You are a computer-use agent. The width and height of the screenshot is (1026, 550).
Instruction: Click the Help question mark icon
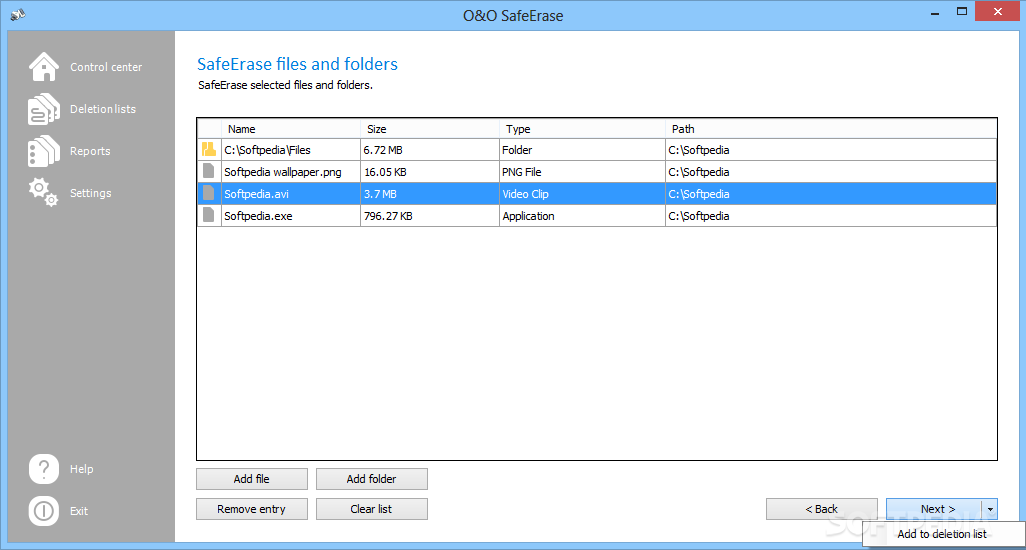pos(44,469)
